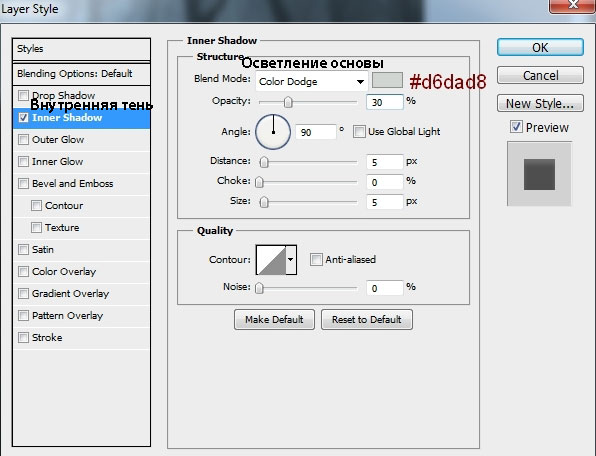Click Reset to Default button

pos(367,319)
